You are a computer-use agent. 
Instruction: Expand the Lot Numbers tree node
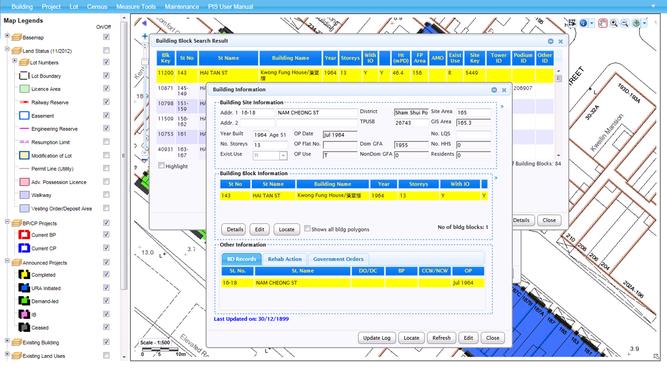(x=15, y=61)
